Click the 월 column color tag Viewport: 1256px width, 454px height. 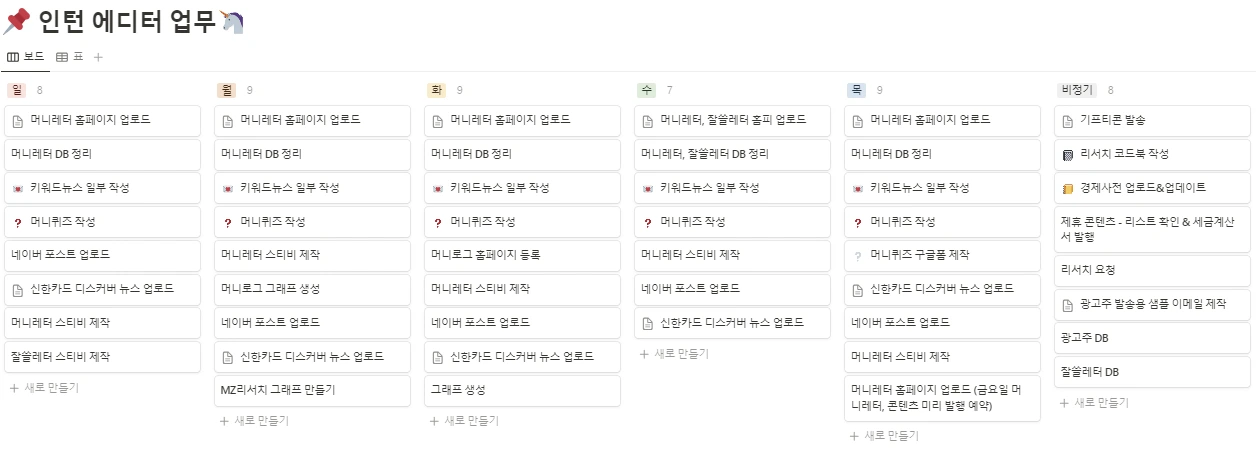(x=227, y=90)
